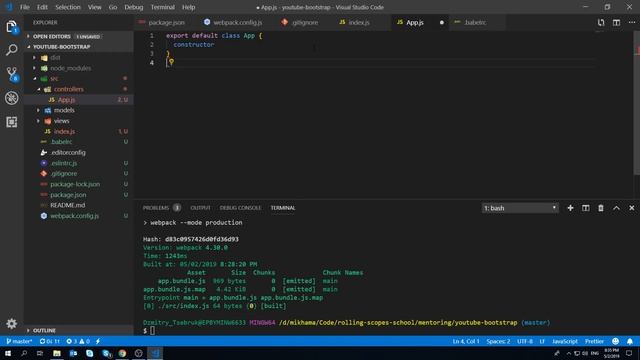Open the Debug view in activity bar
This screenshot has width=640, height=360.
coord(11,98)
